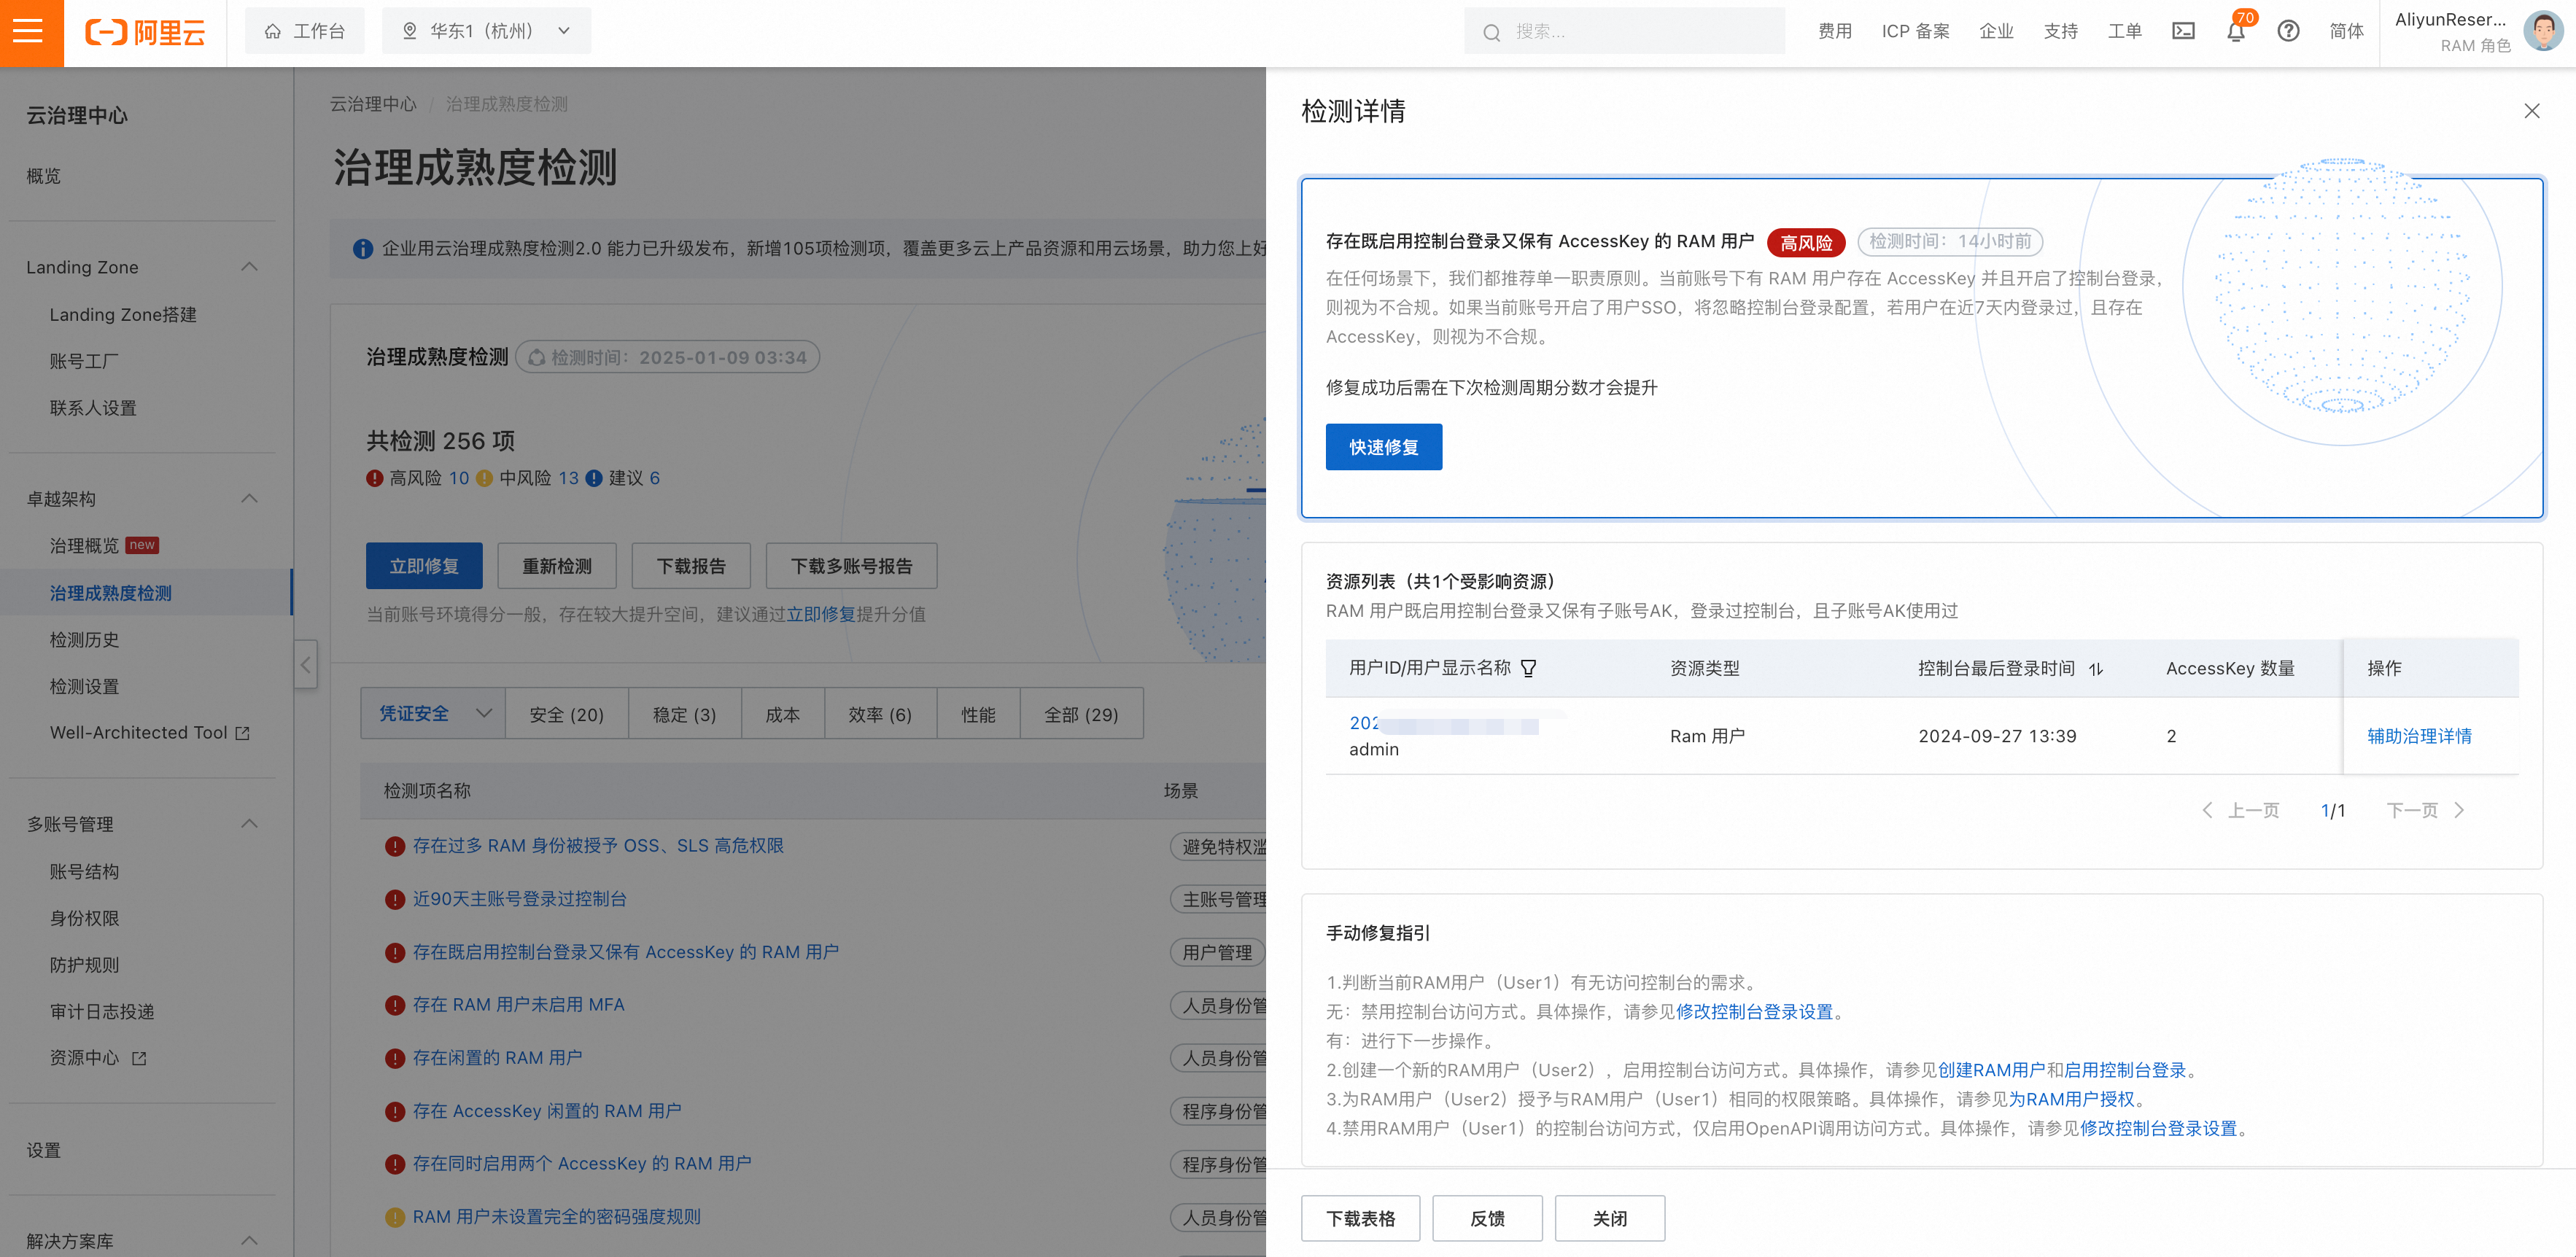Open the 存在 RAM 用户未启用 MFA check item

[x=518, y=1005]
